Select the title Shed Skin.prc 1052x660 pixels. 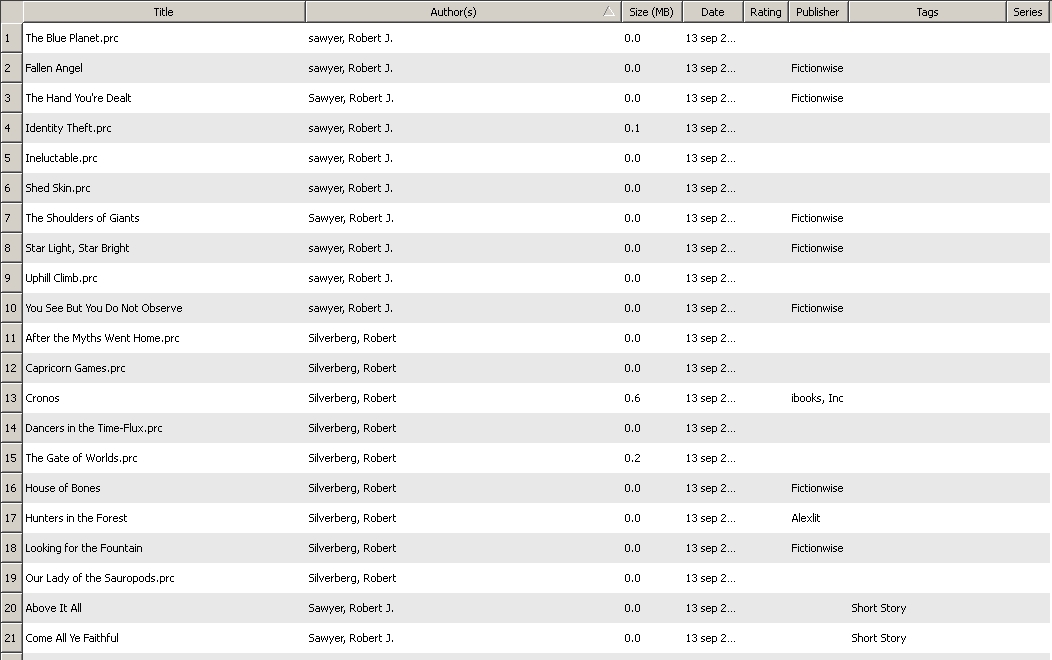[58, 188]
